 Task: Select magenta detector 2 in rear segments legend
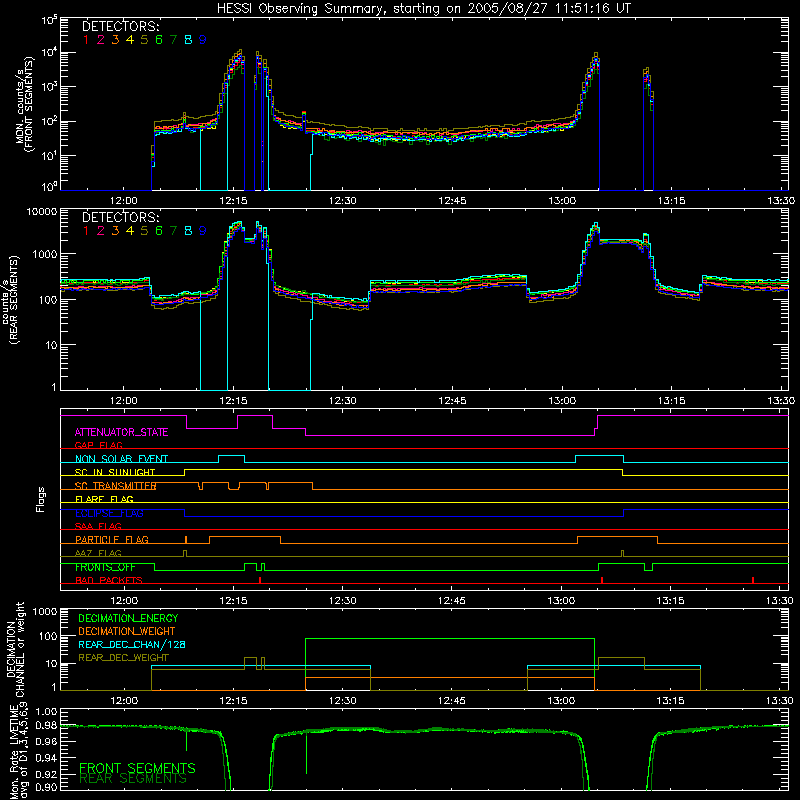point(101,231)
